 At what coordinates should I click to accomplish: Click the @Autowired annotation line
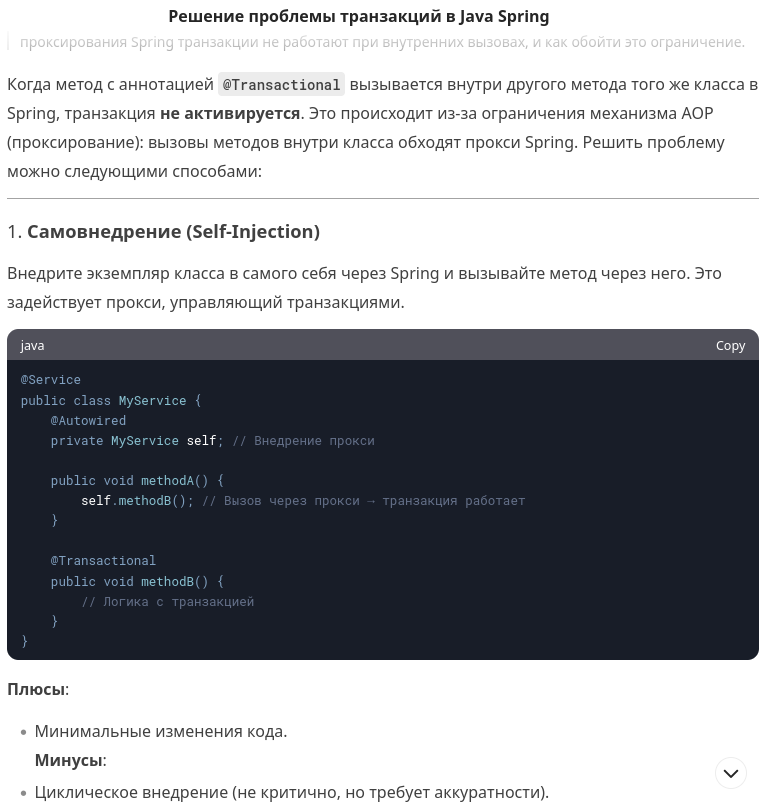[88, 420]
